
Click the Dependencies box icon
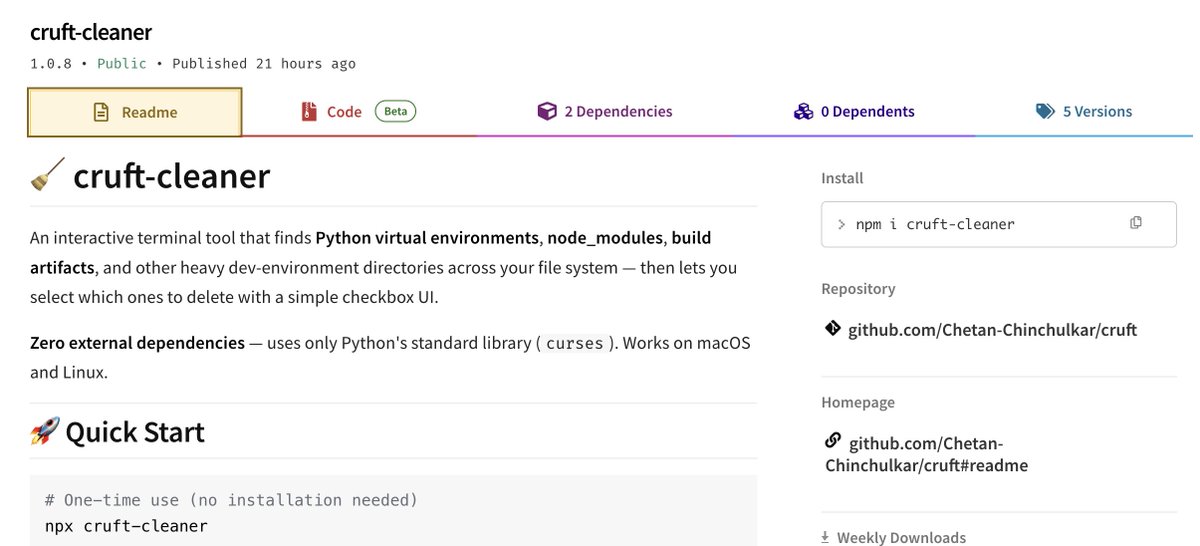[x=546, y=112]
